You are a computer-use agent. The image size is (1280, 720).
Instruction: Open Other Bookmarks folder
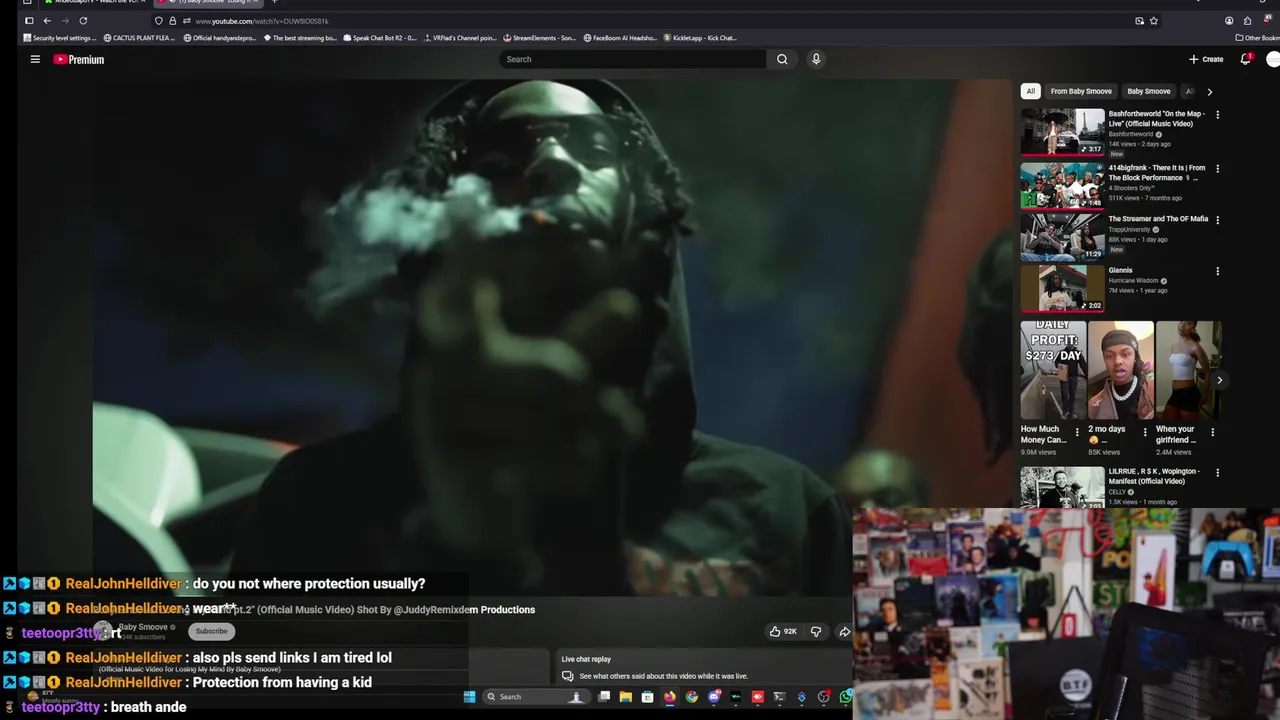[1258, 38]
